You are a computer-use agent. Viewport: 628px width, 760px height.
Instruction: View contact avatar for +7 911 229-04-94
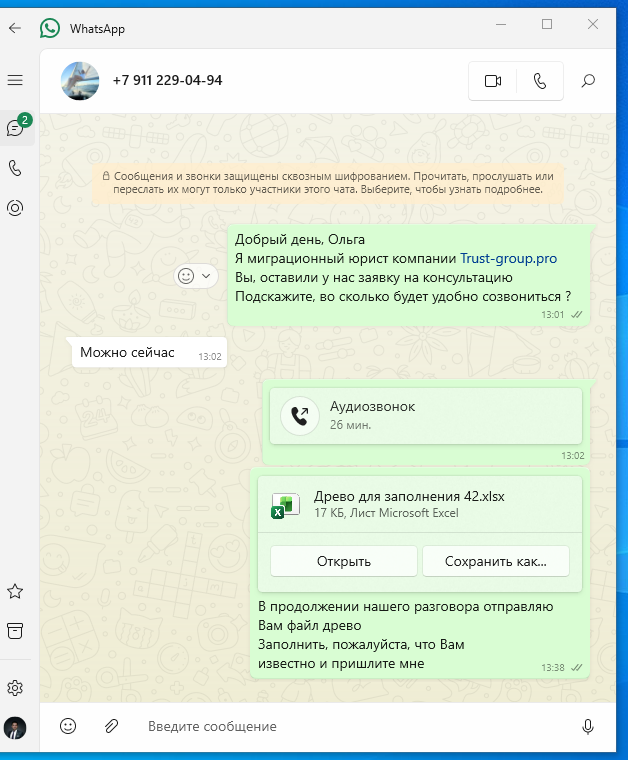click(x=80, y=81)
